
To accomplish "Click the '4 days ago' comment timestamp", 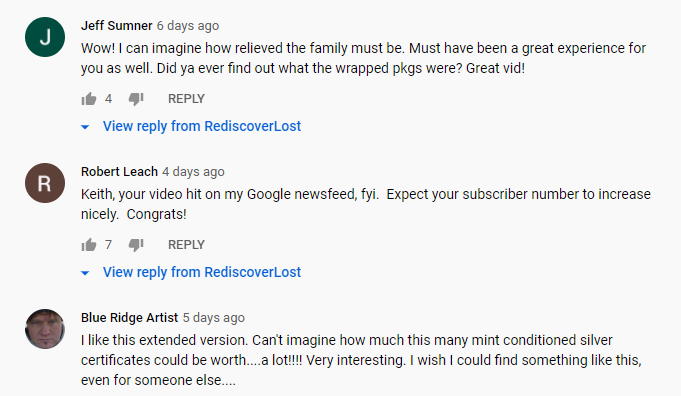I will click(194, 172).
